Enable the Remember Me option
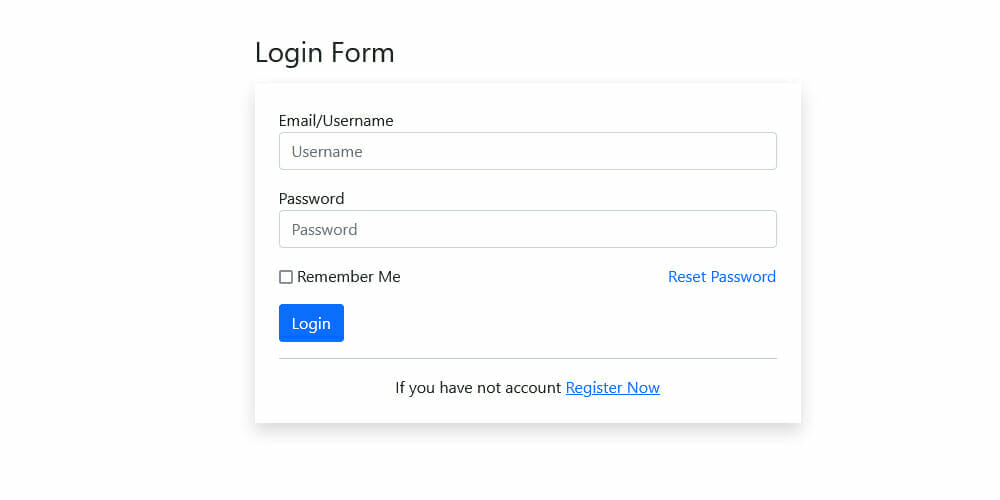The image size is (1000, 500). point(286,277)
